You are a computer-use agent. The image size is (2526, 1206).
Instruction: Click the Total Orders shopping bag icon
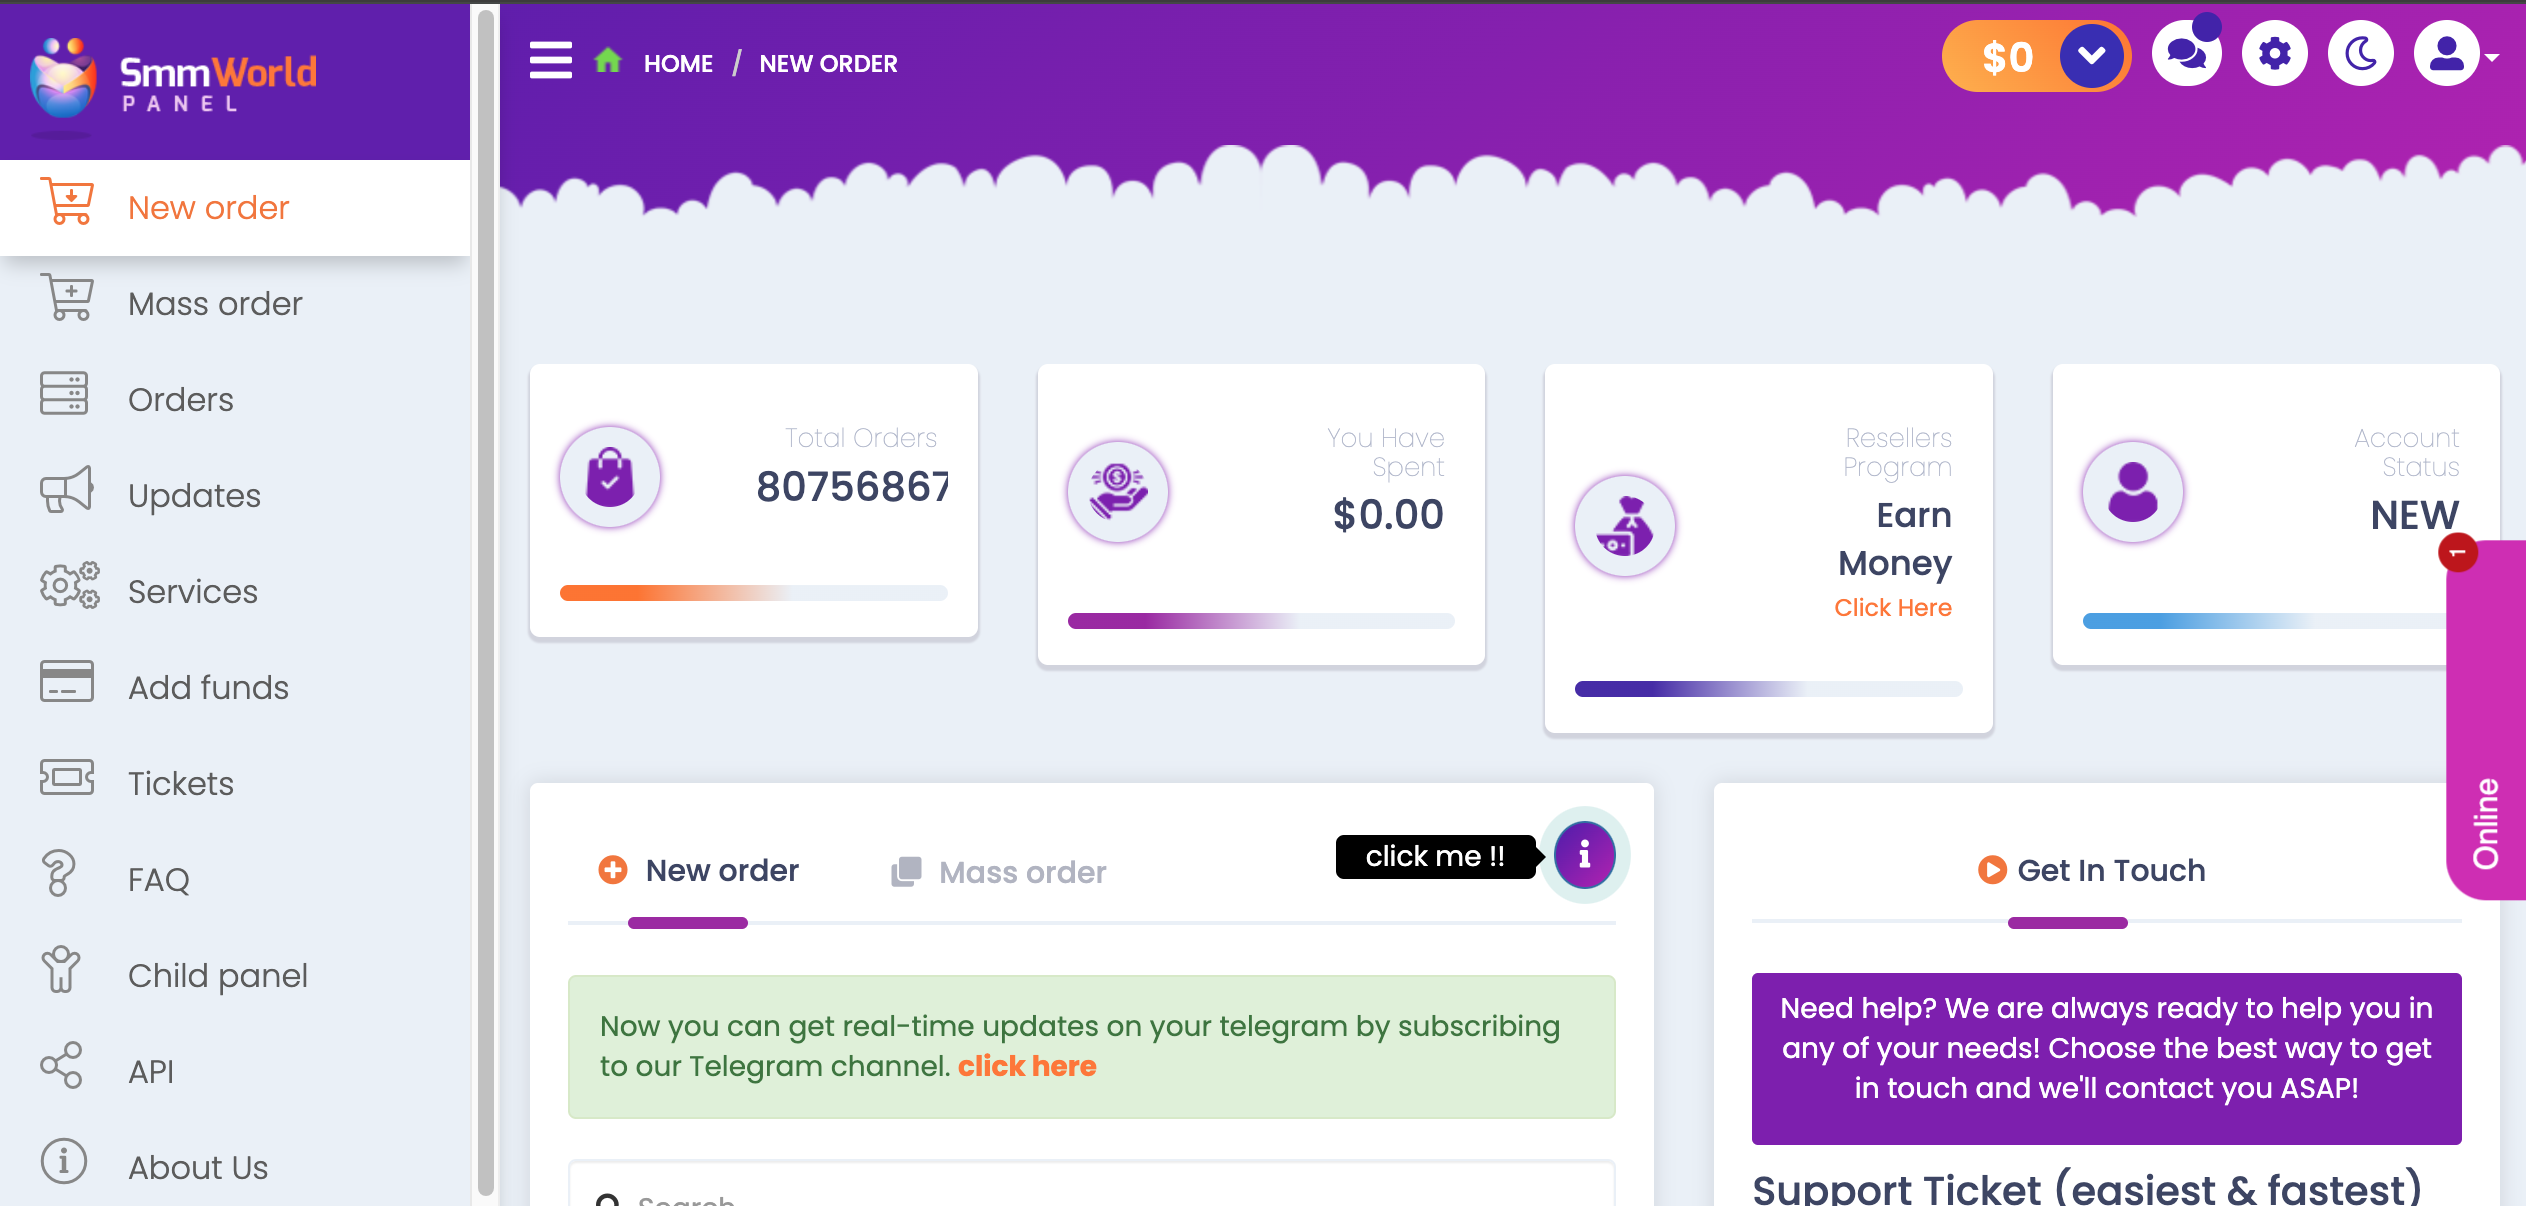pos(610,477)
